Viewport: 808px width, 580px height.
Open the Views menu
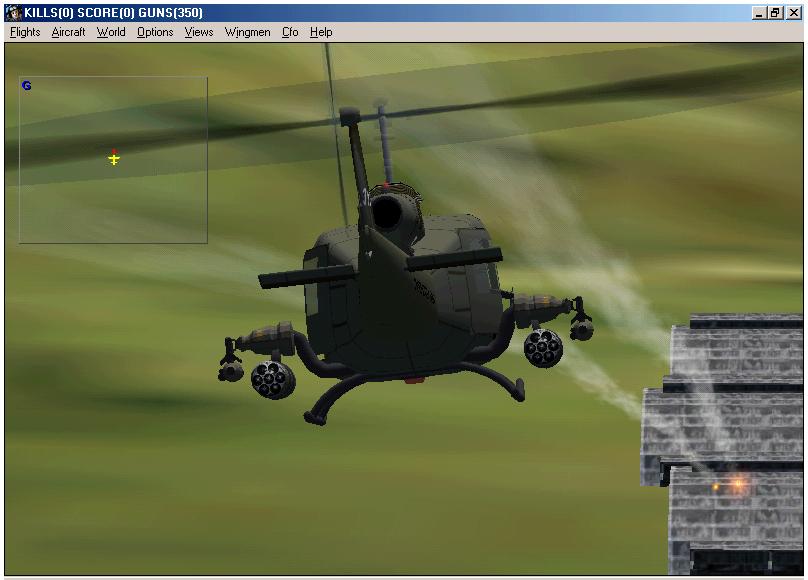(199, 32)
